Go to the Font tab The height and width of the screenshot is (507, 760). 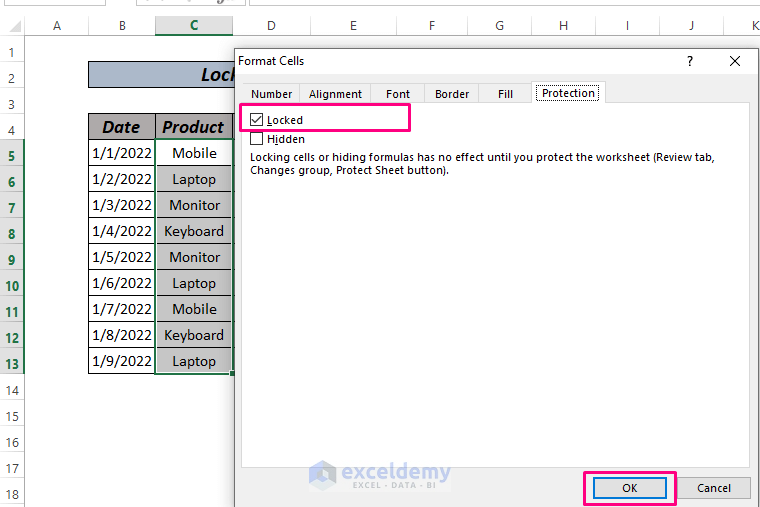click(x=398, y=94)
